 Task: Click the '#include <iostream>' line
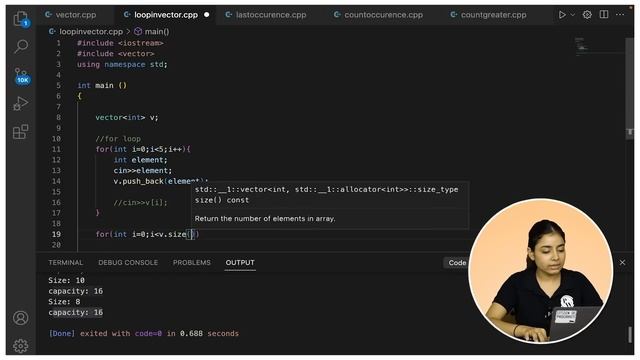[x=120, y=43]
